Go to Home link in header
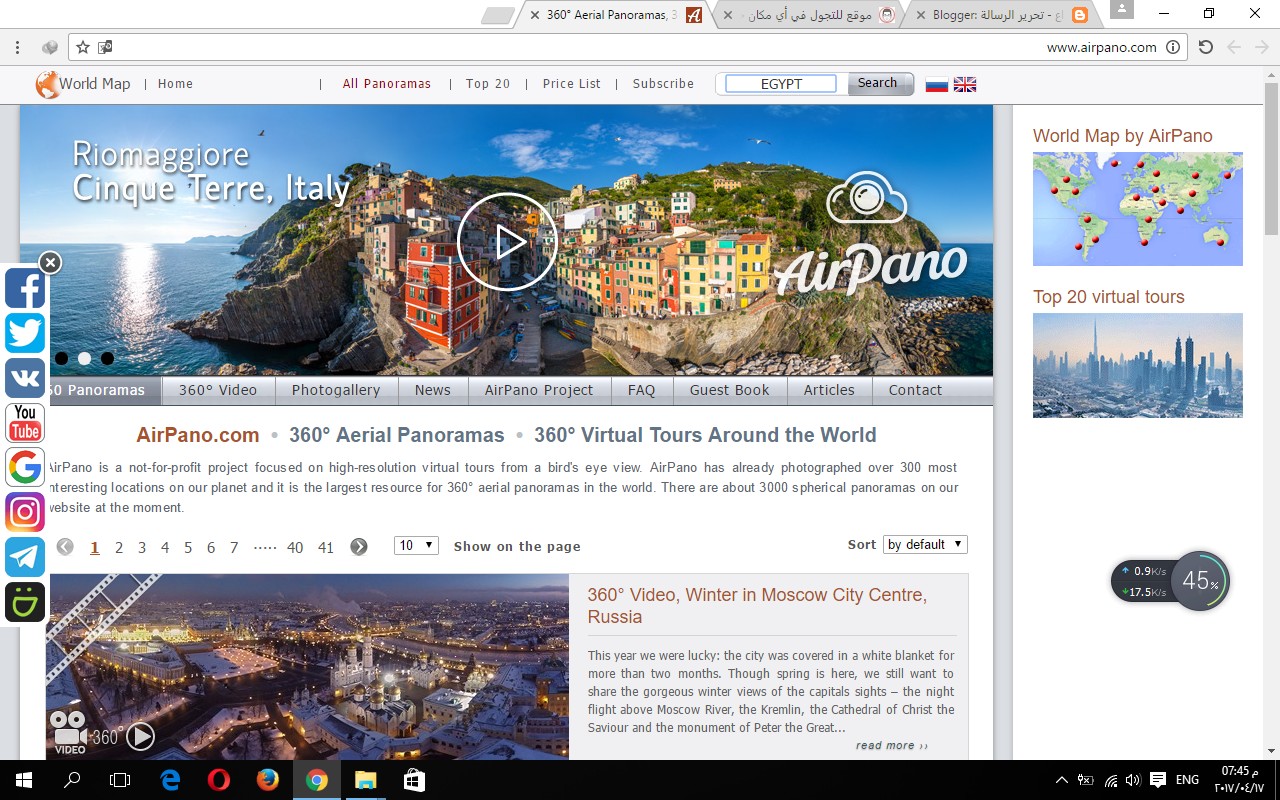 click(x=175, y=84)
